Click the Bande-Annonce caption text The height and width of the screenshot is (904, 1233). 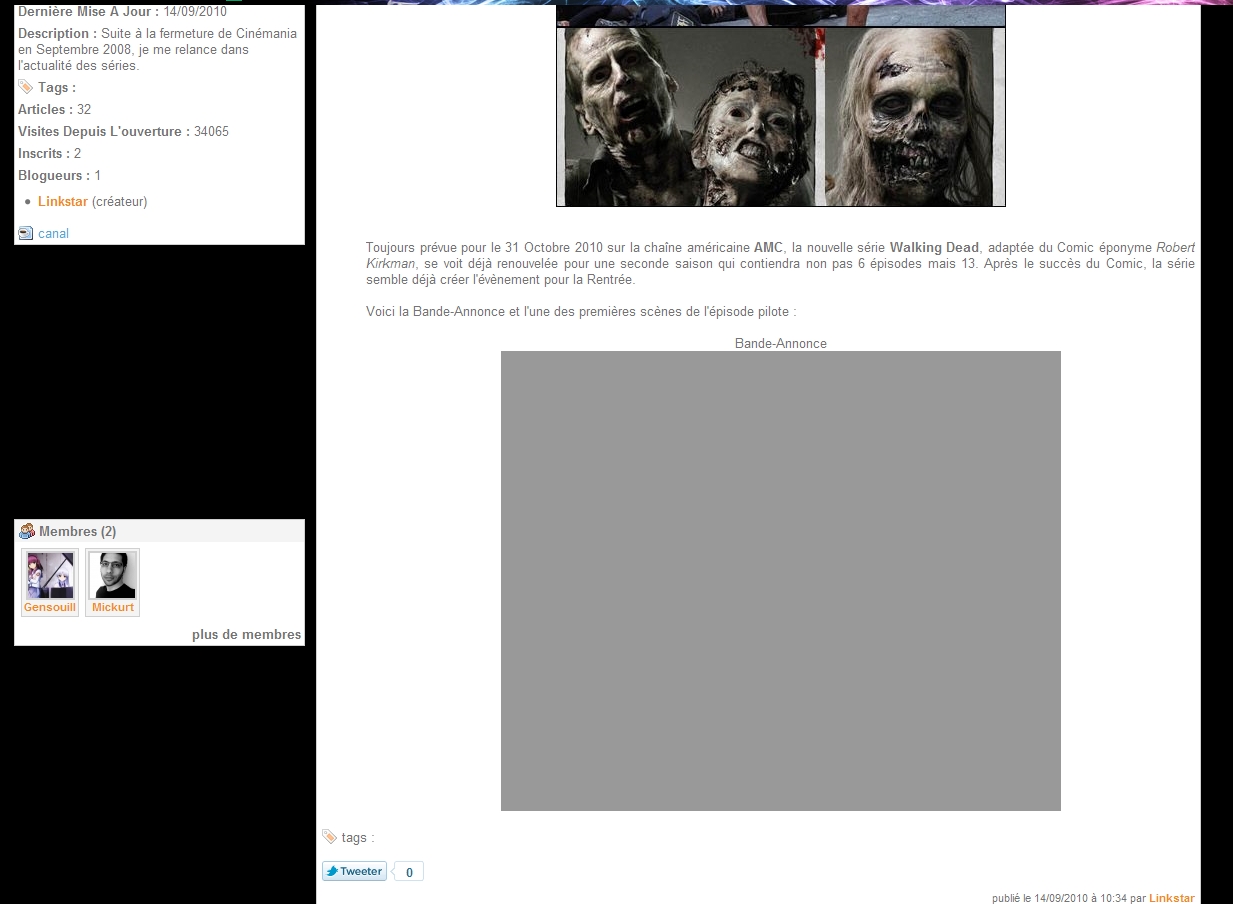pos(780,343)
